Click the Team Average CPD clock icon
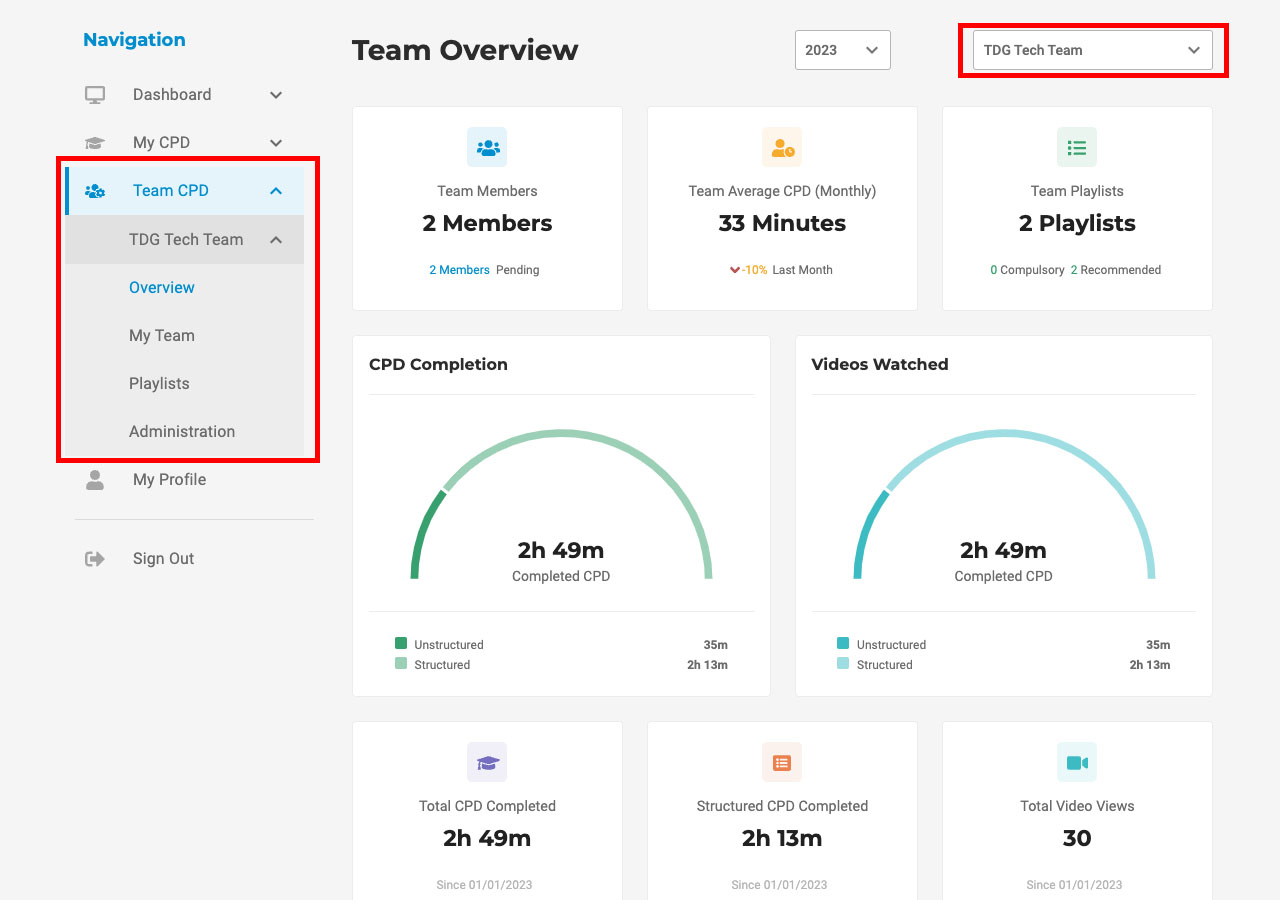Viewport: 1280px width, 900px height. point(782,147)
